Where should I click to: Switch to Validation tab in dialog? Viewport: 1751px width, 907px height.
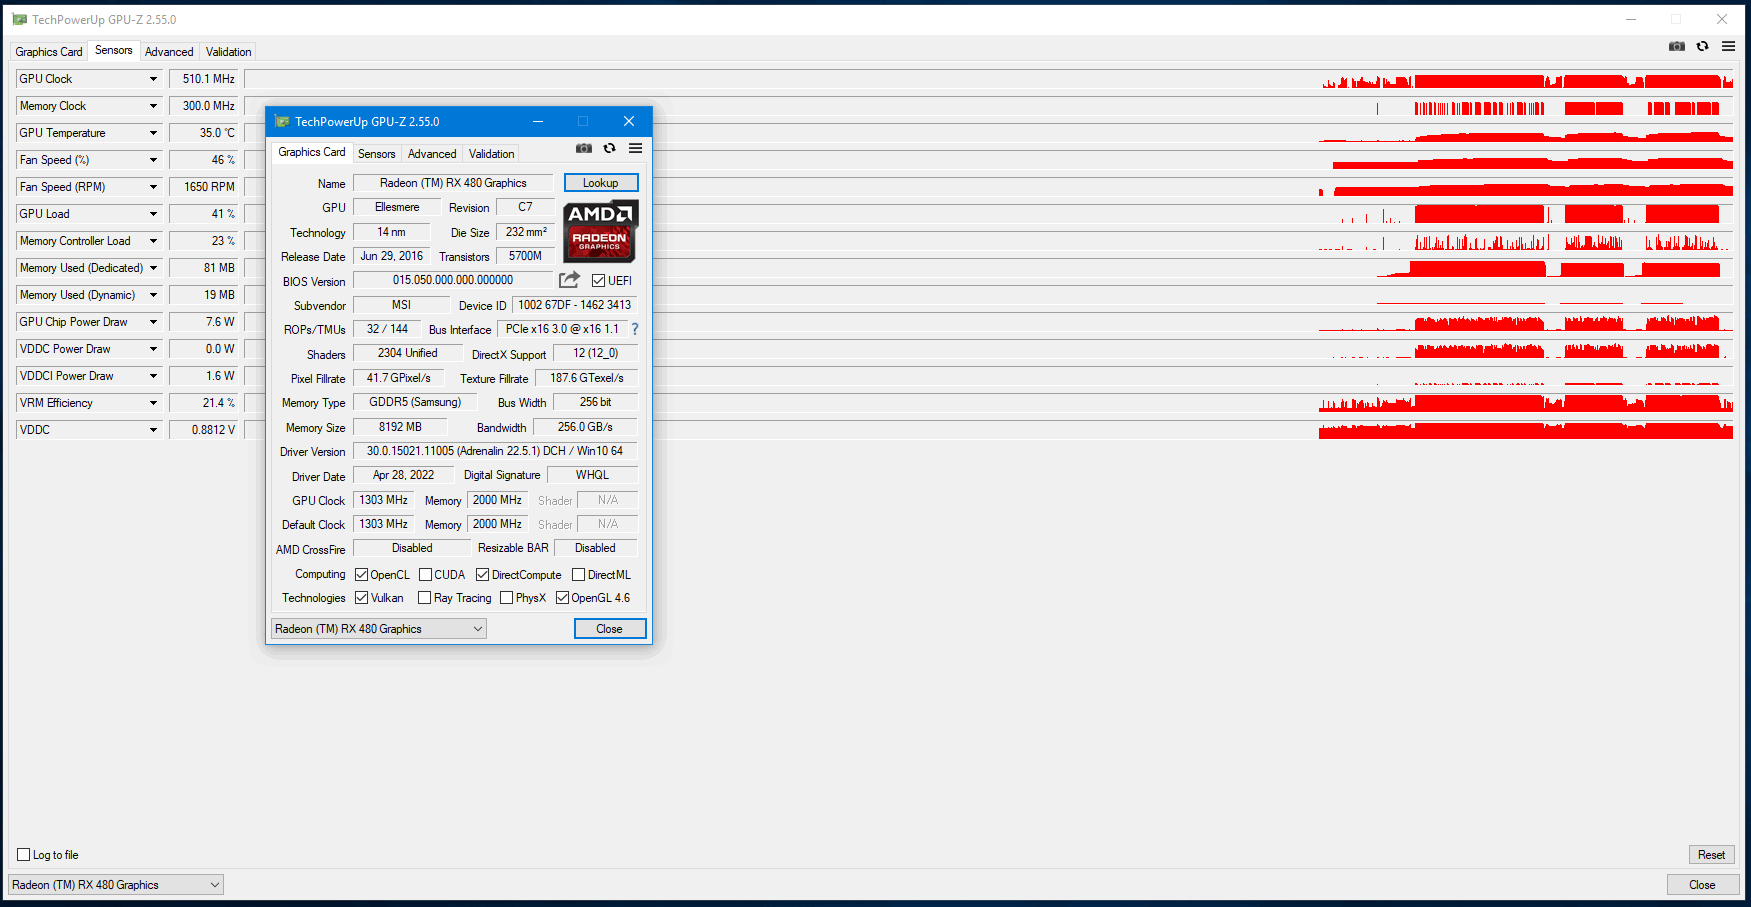tap(491, 154)
